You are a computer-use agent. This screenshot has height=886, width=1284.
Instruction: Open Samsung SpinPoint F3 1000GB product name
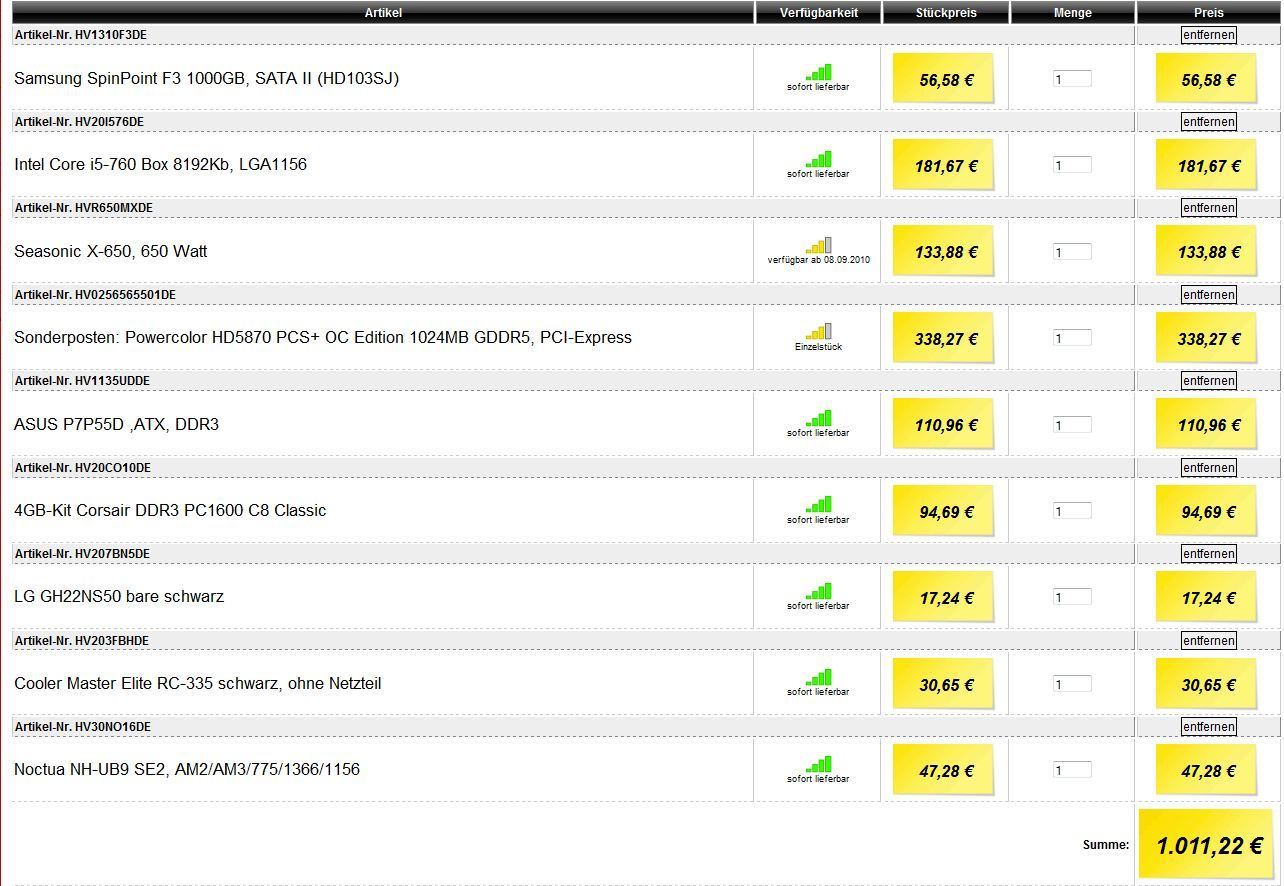[207, 78]
